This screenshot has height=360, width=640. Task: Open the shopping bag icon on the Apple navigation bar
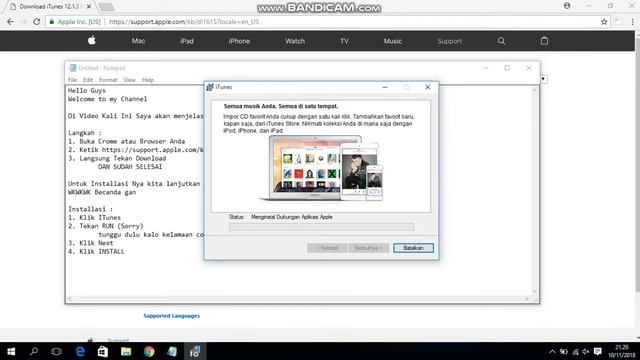coord(544,40)
